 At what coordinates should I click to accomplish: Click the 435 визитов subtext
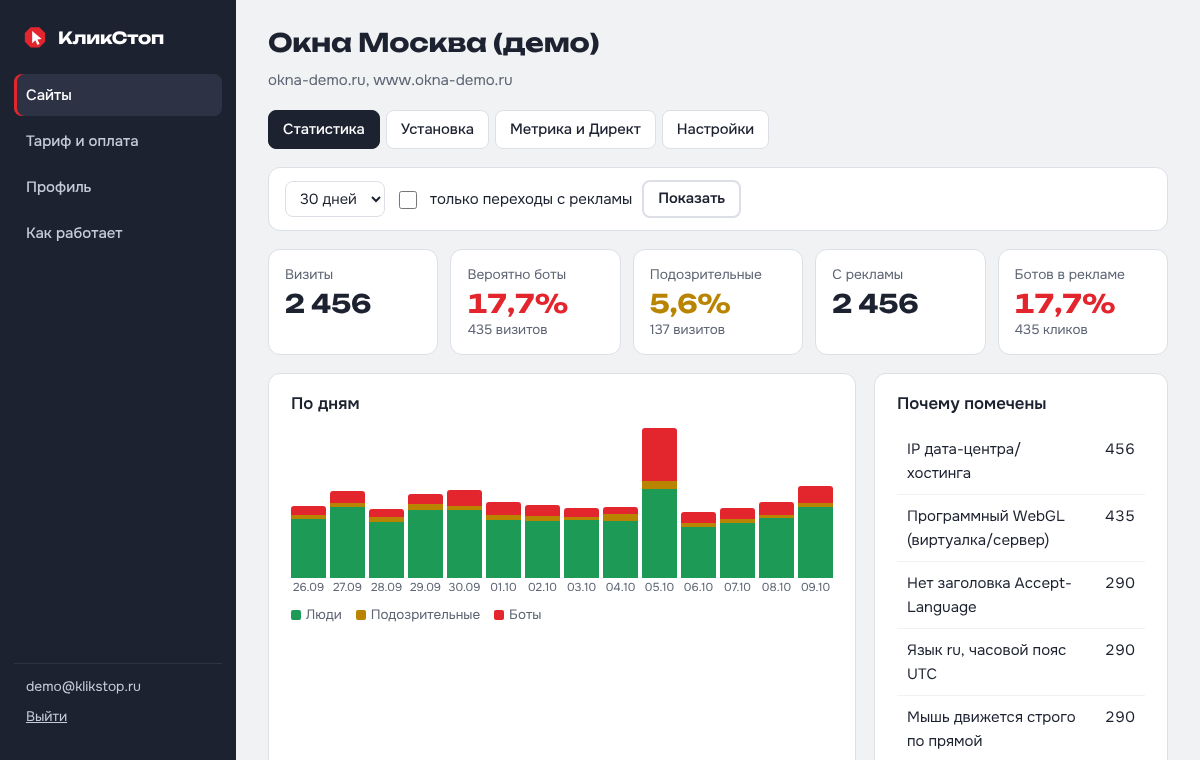pyautogui.click(x=507, y=329)
